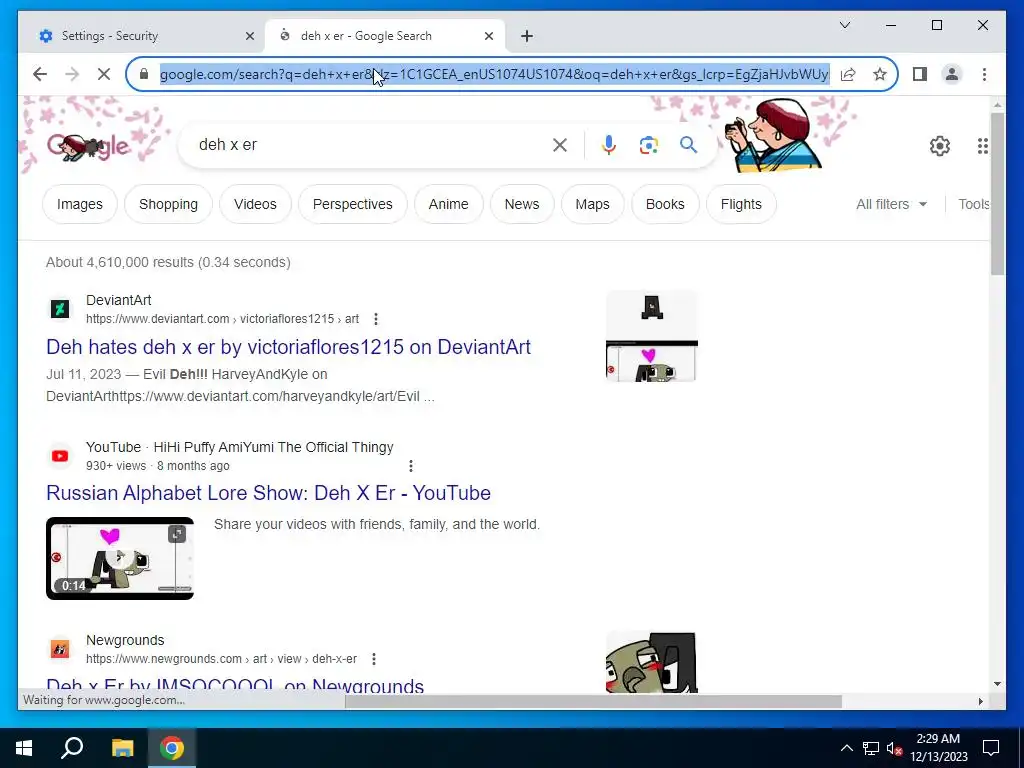Open the network icon in the system tray
1024x768 pixels.
tap(871, 748)
